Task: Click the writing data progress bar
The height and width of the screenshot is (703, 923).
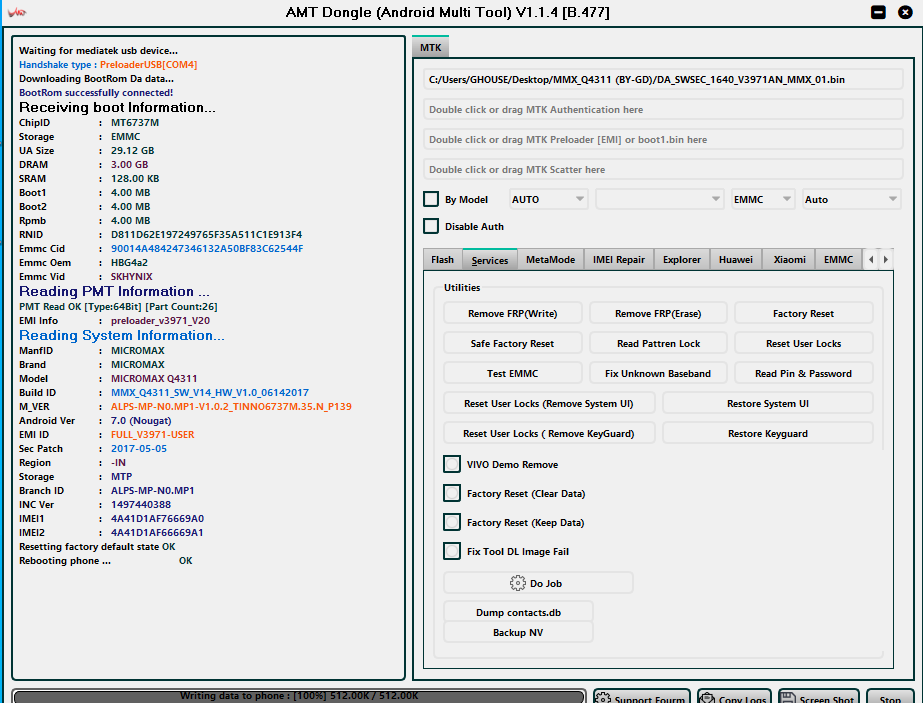Action: point(298,696)
